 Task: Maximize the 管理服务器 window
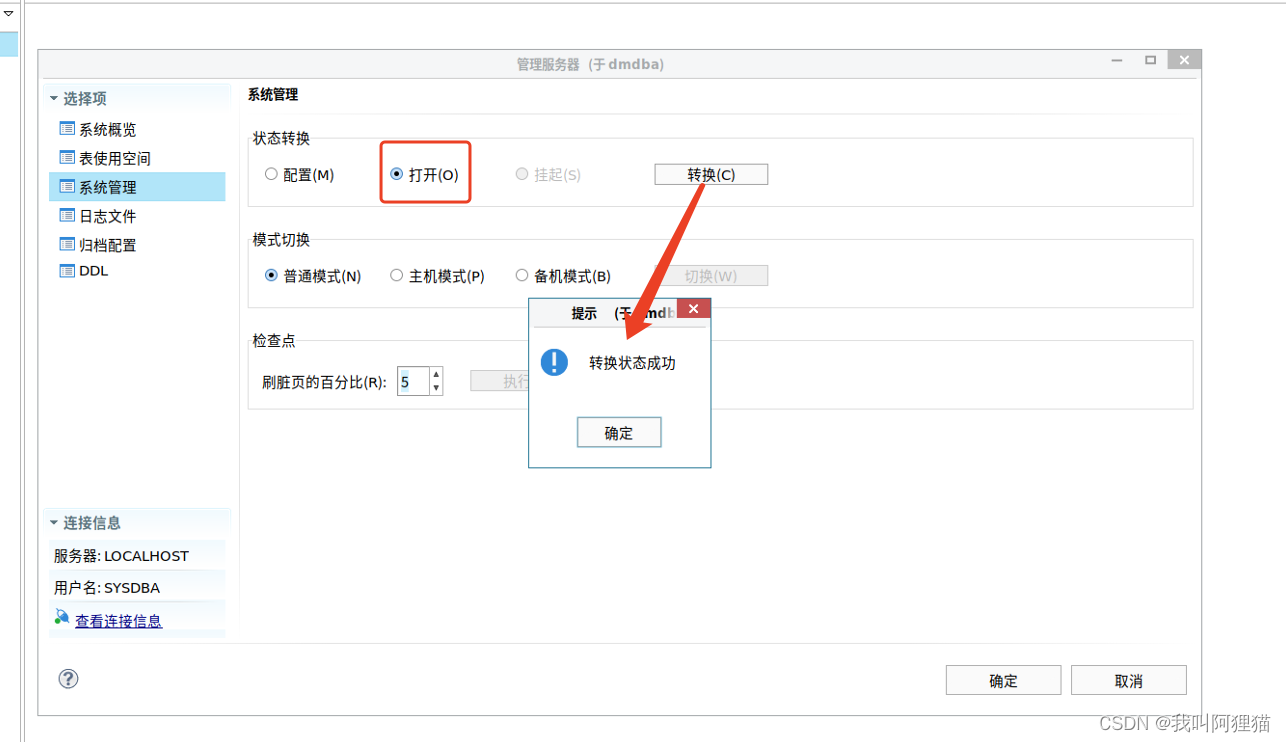coord(1150,60)
